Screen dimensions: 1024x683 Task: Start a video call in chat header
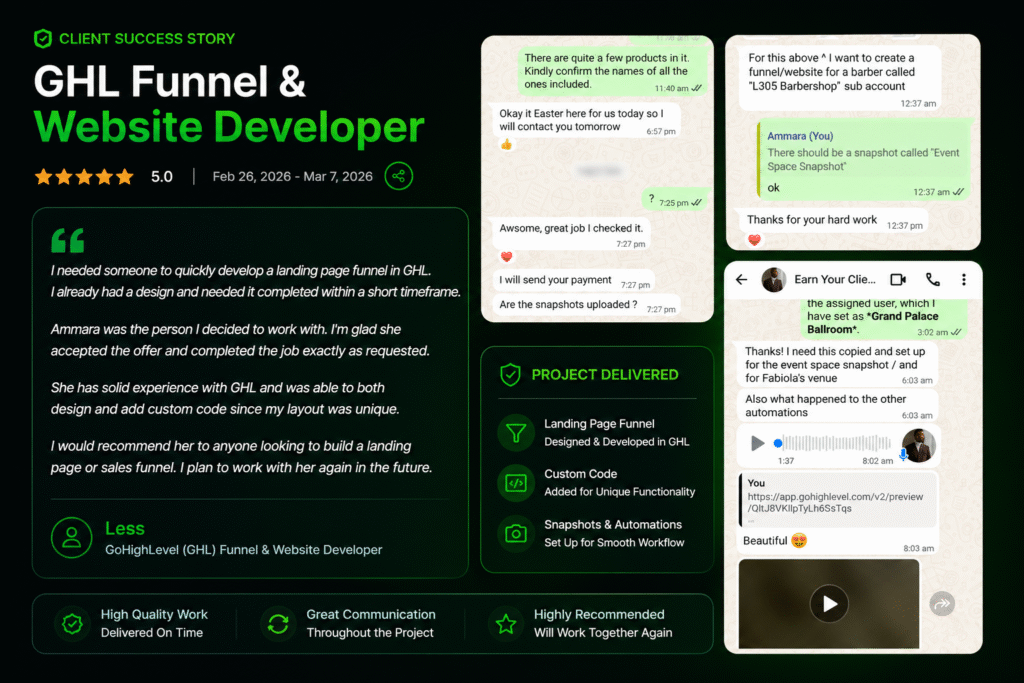click(x=898, y=279)
